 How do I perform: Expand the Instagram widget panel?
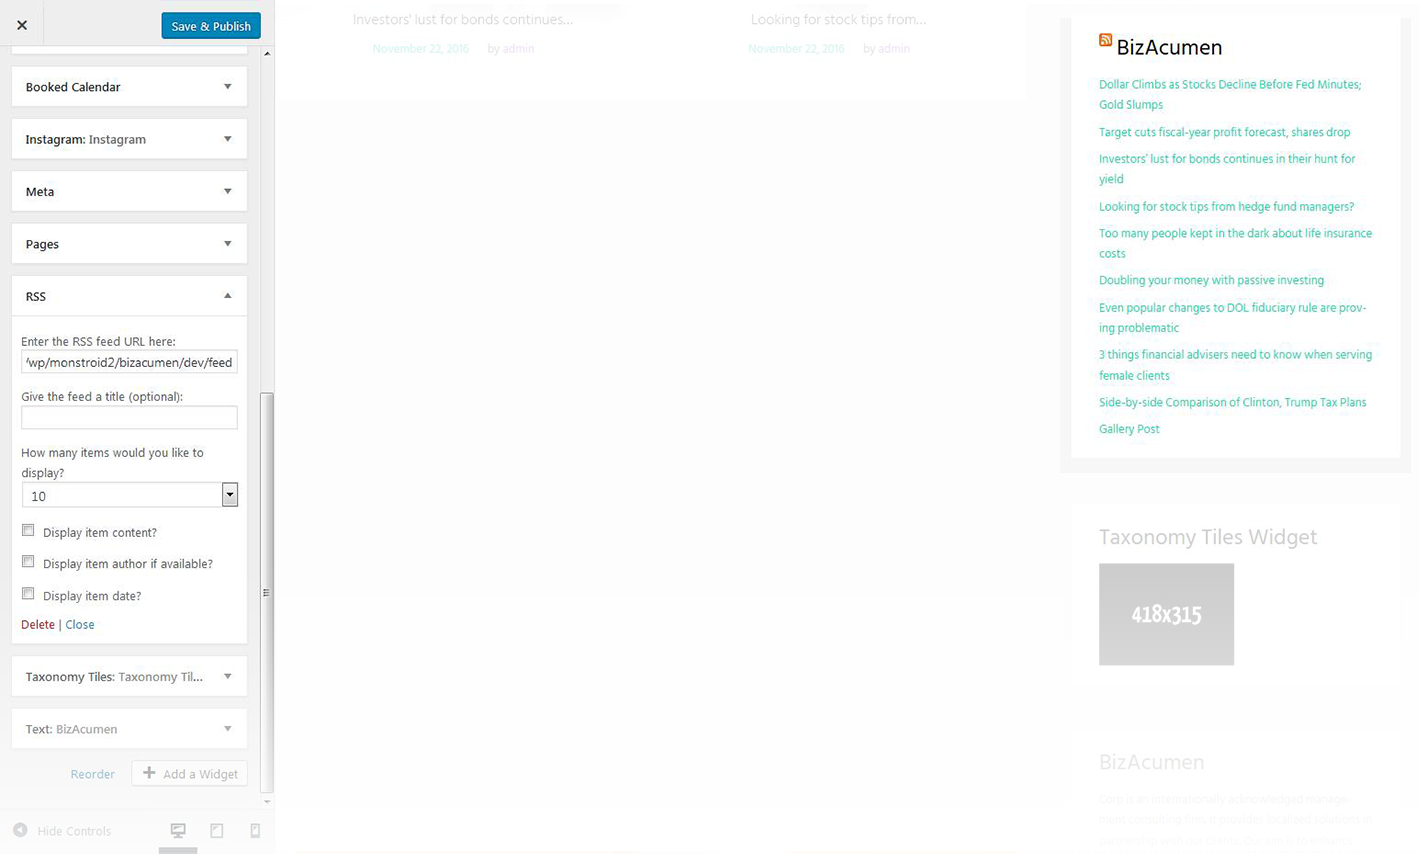pos(129,139)
